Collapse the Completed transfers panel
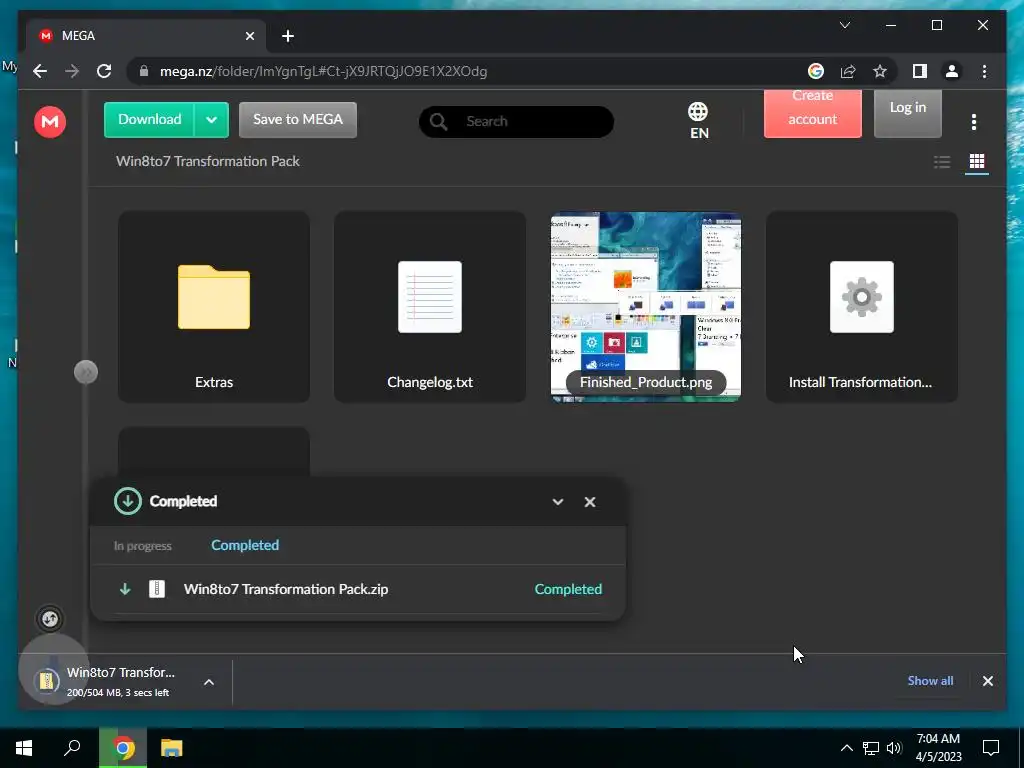 [x=558, y=502]
